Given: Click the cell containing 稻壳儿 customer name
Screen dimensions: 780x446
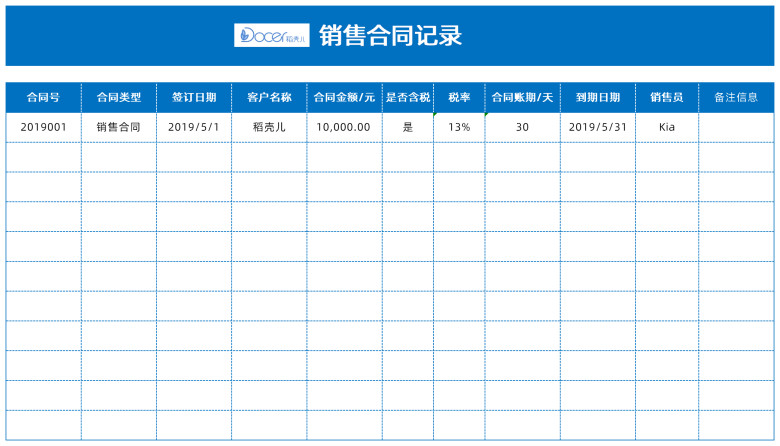Looking at the screenshot, I should pos(269,127).
